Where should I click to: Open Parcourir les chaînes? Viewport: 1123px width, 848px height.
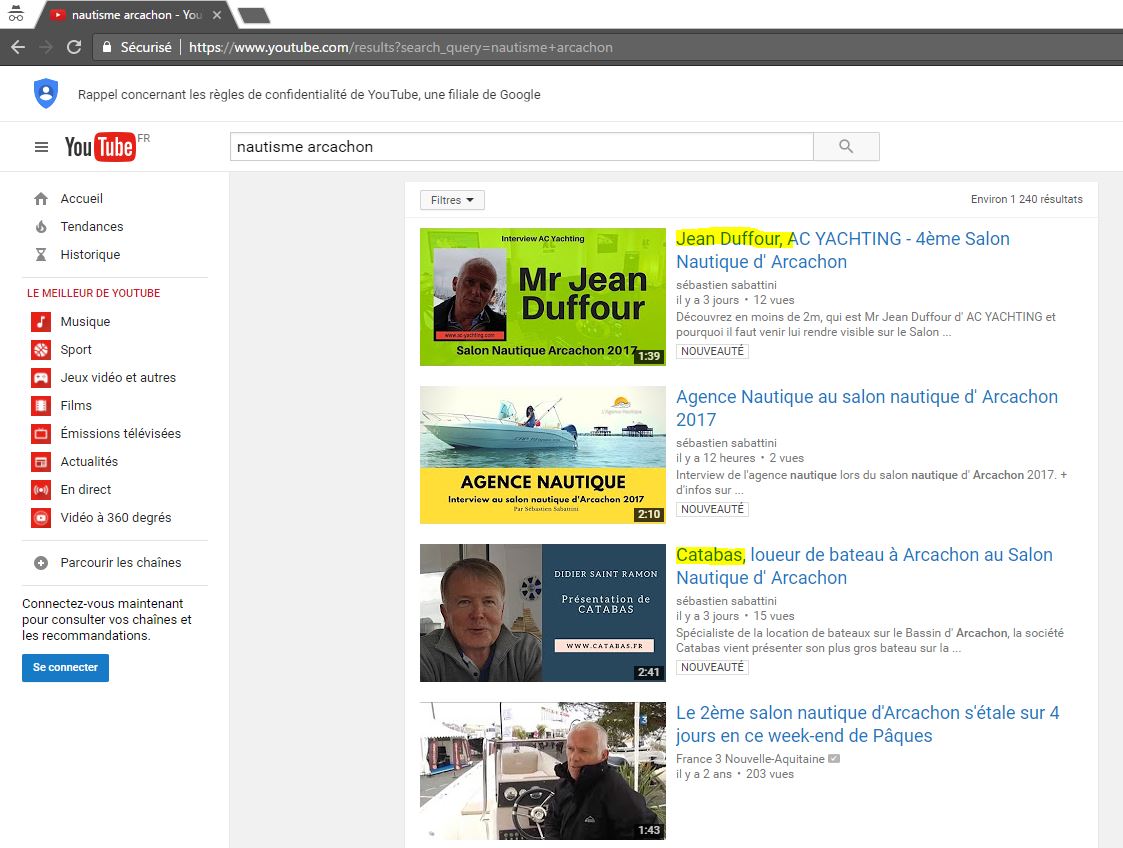point(121,562)
